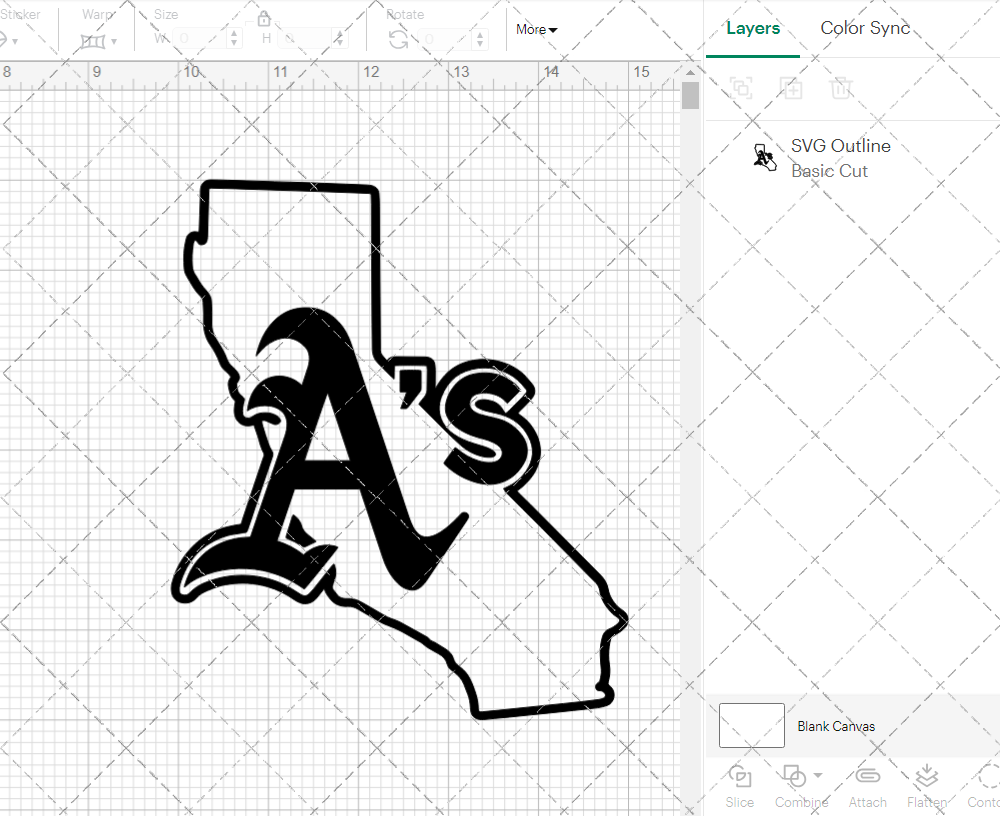Click the scroll up arrow of canvas
Screen dimensions: 1000x816
point(690,72)
